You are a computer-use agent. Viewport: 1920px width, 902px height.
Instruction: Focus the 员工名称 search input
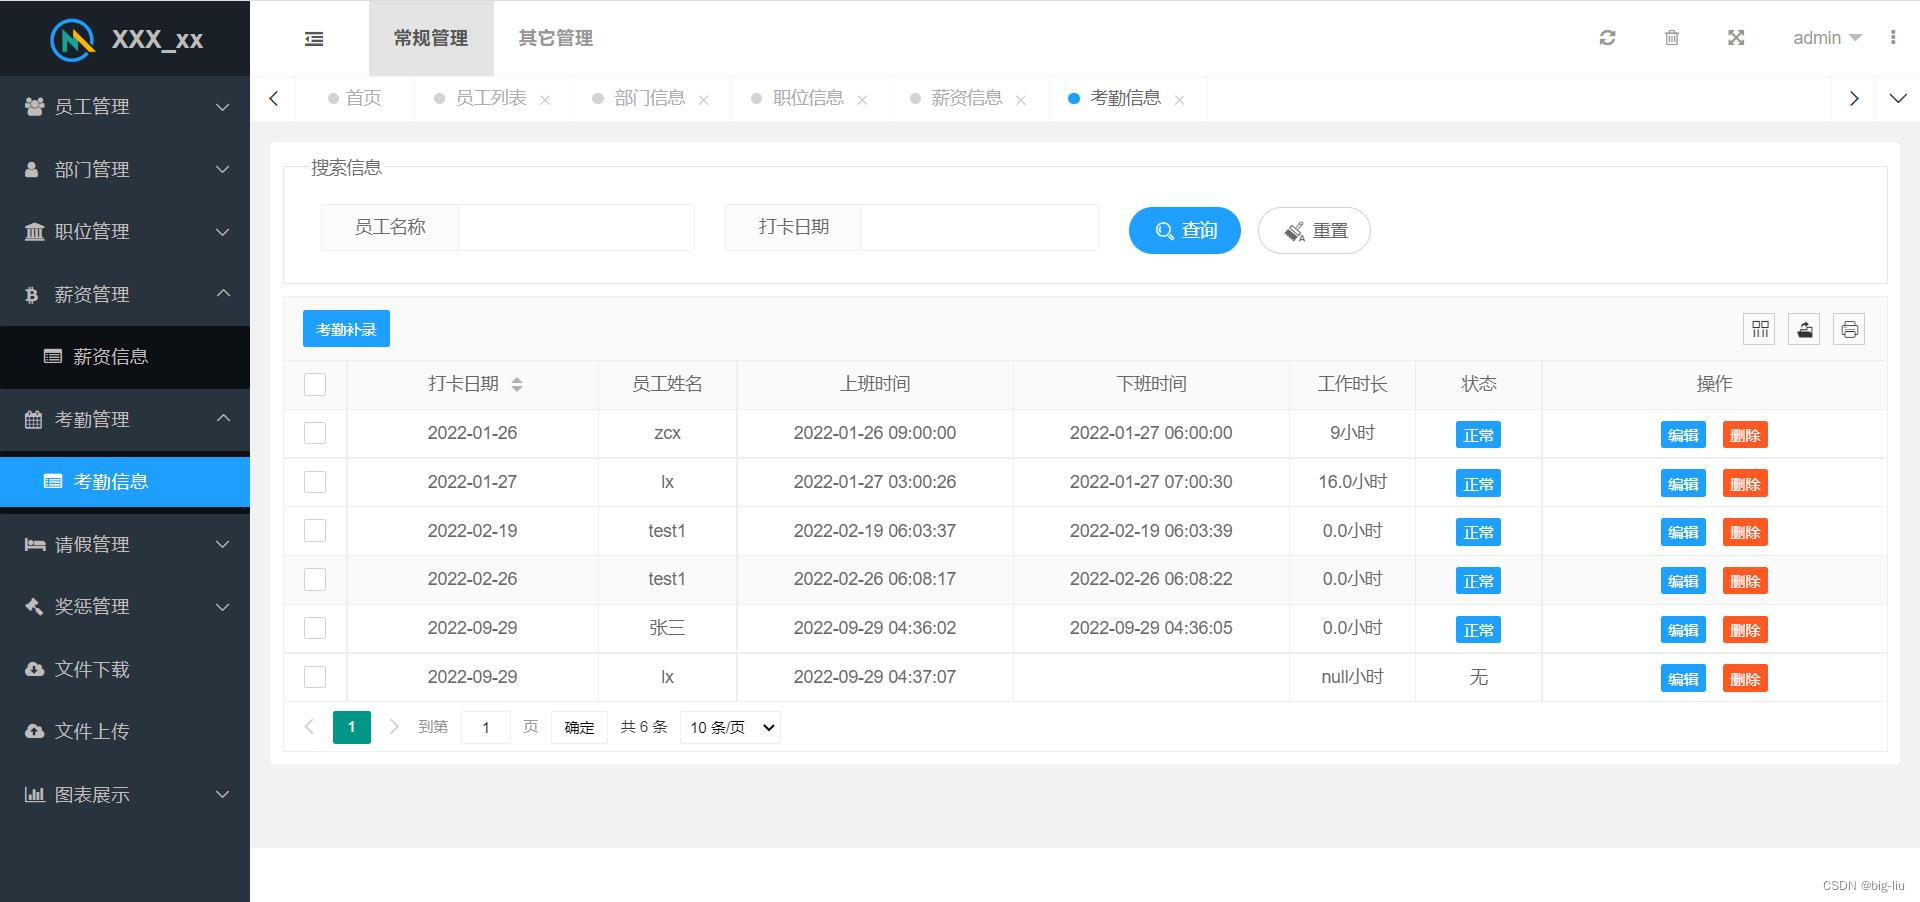pyautogui.click(x=576, y=227)
